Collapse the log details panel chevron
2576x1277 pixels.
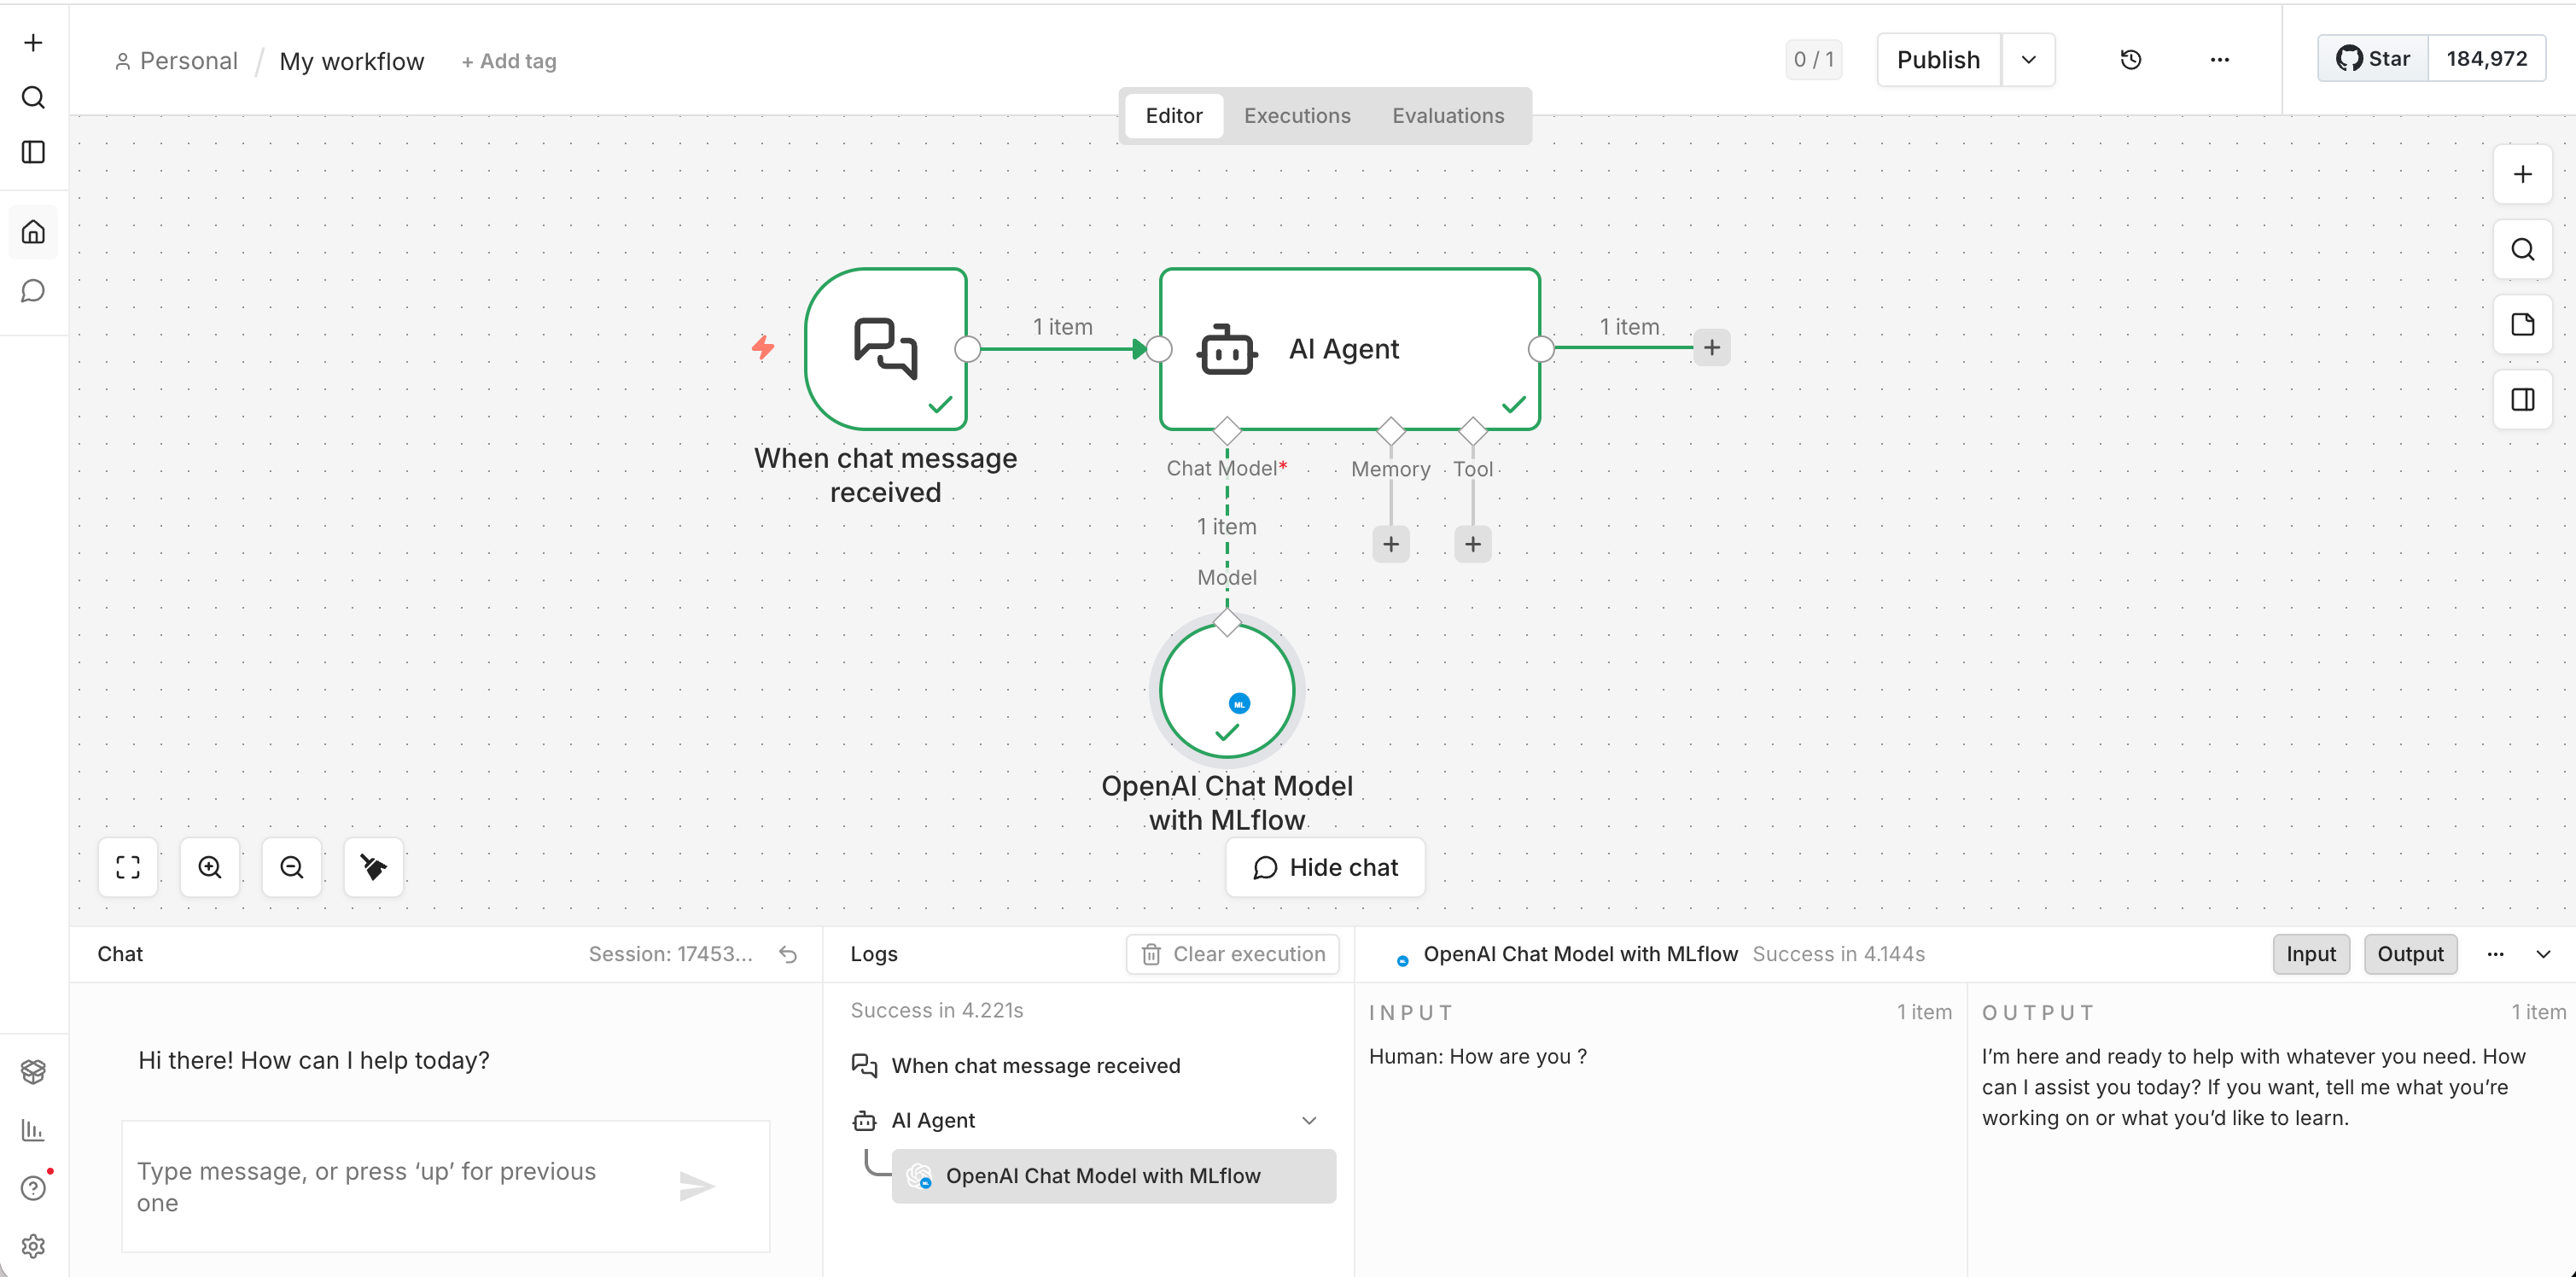pos(2543,955)
